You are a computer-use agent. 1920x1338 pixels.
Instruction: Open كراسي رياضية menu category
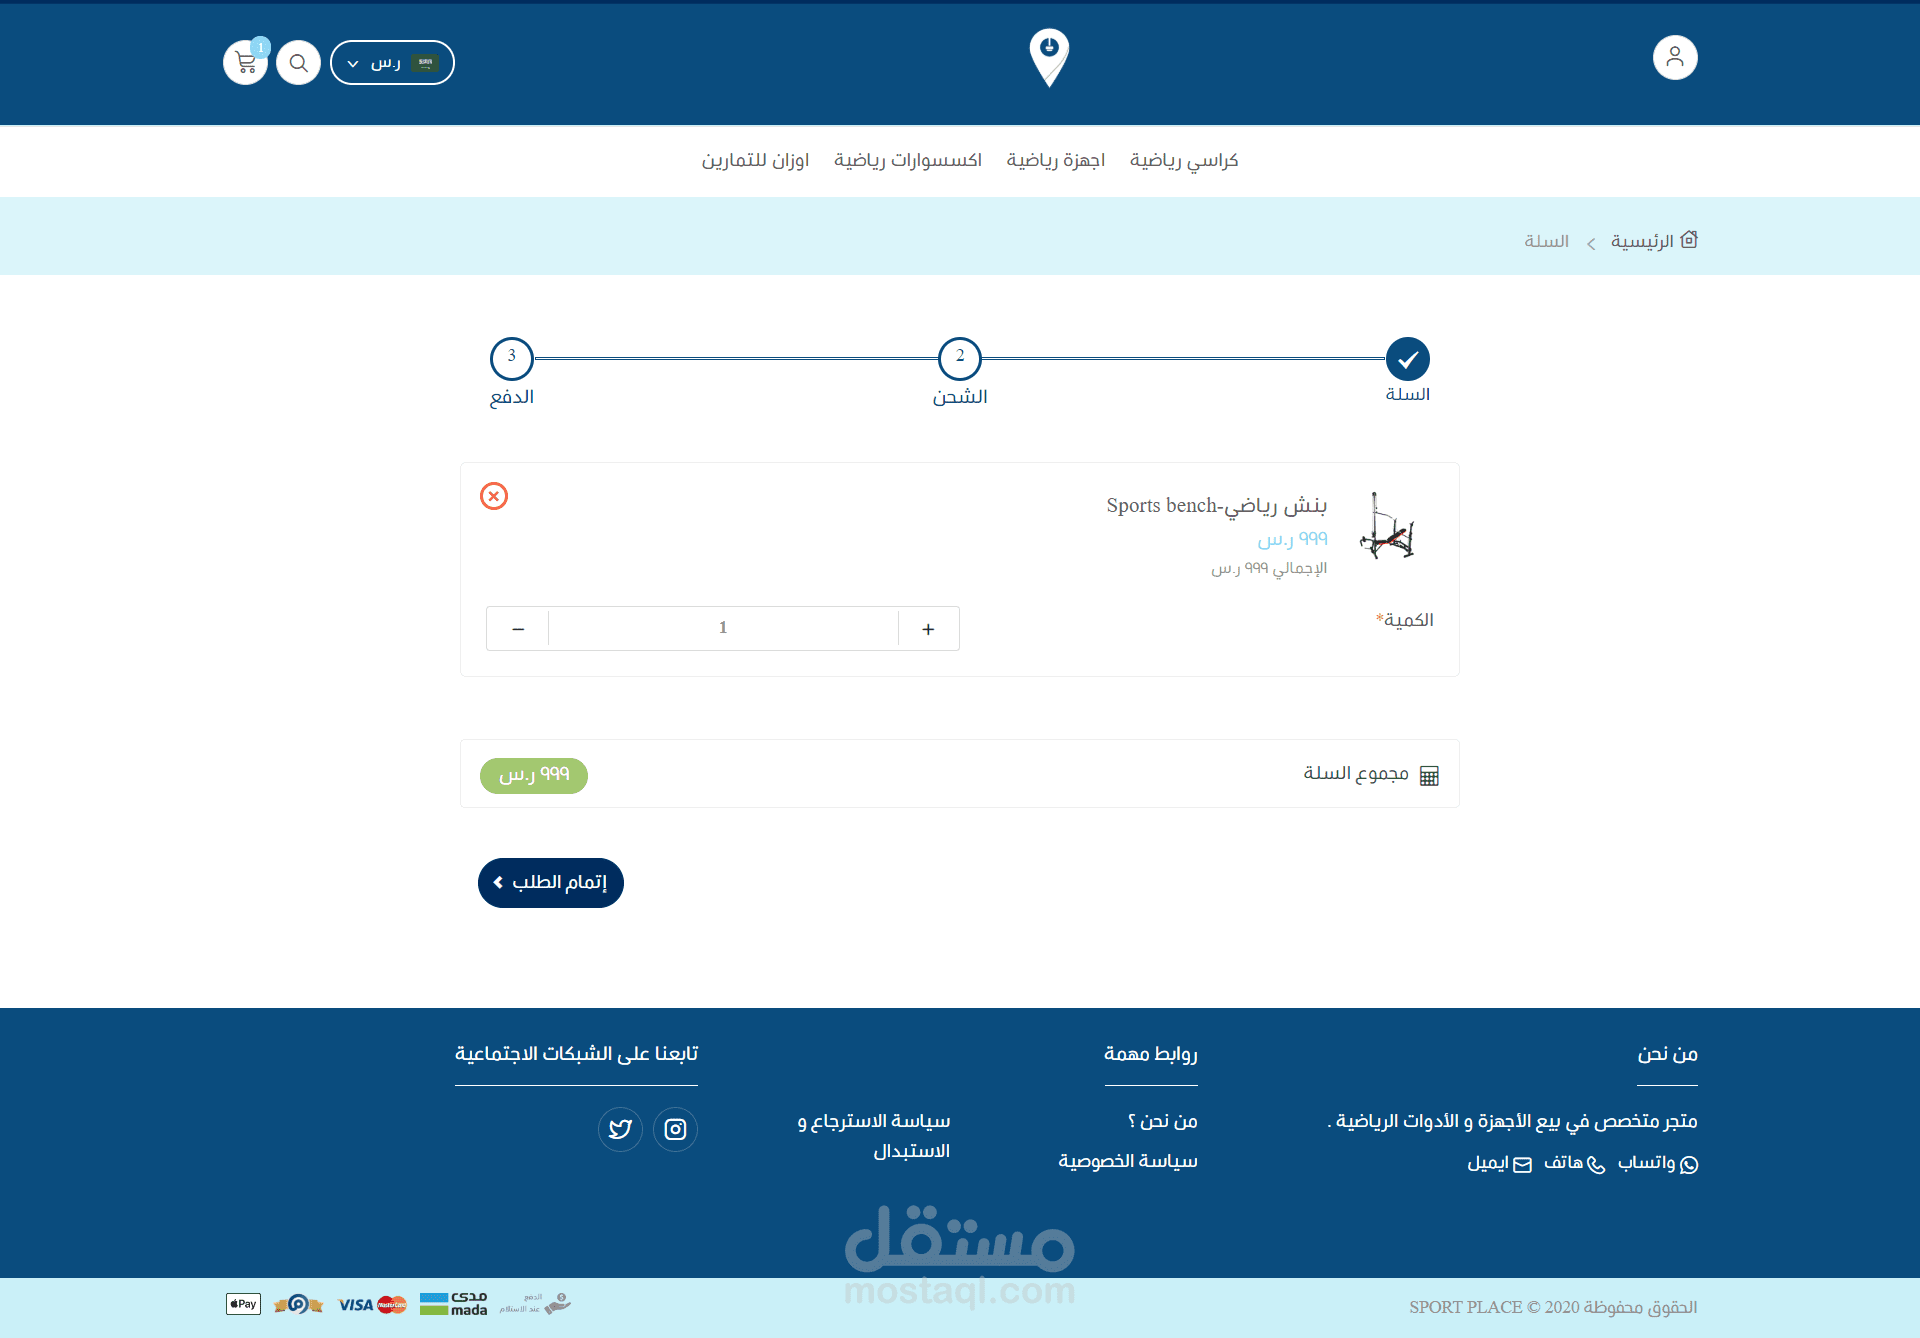pos(1184,160)
